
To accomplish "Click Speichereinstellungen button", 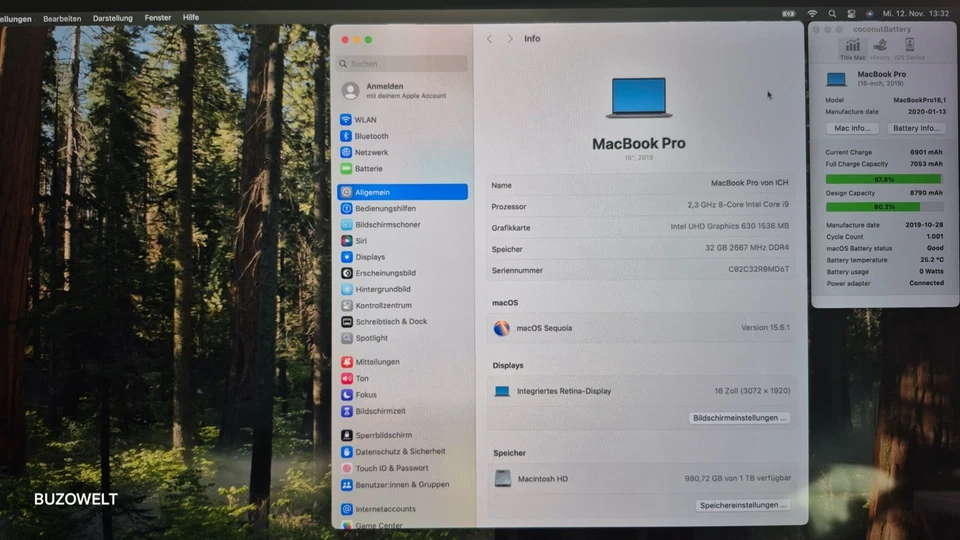I will pyautogui.click(x=743, y=505).
